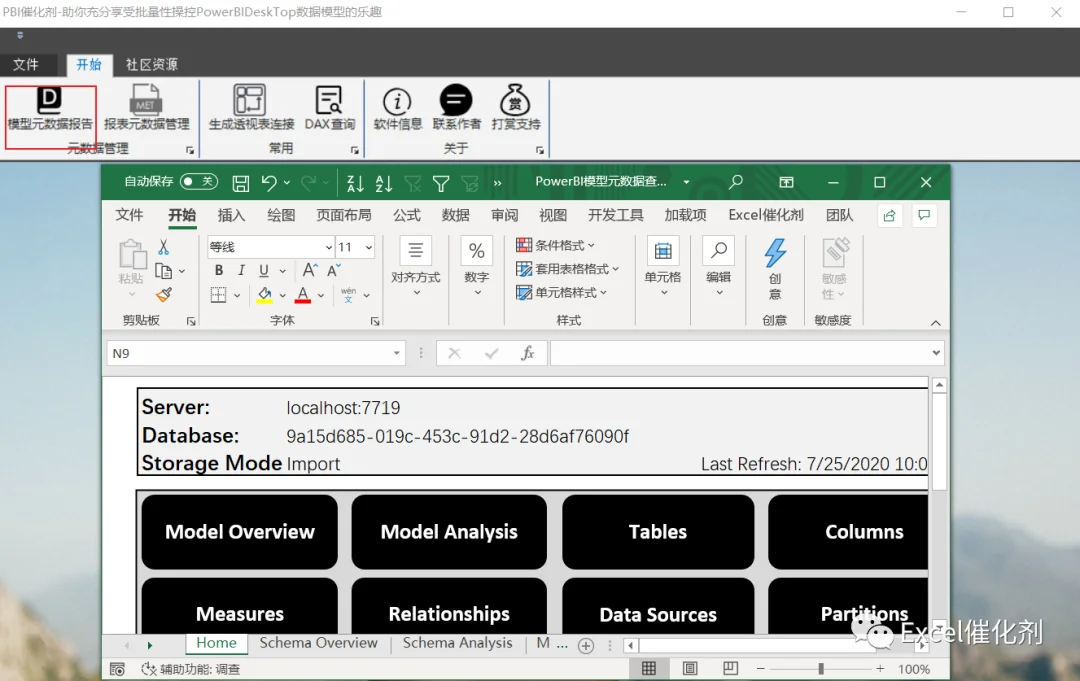1080x681 pixels.
Task: Open 报表元数据管理 in PBI ribbon
Action: pyautogui.click(x=146, y=109)
